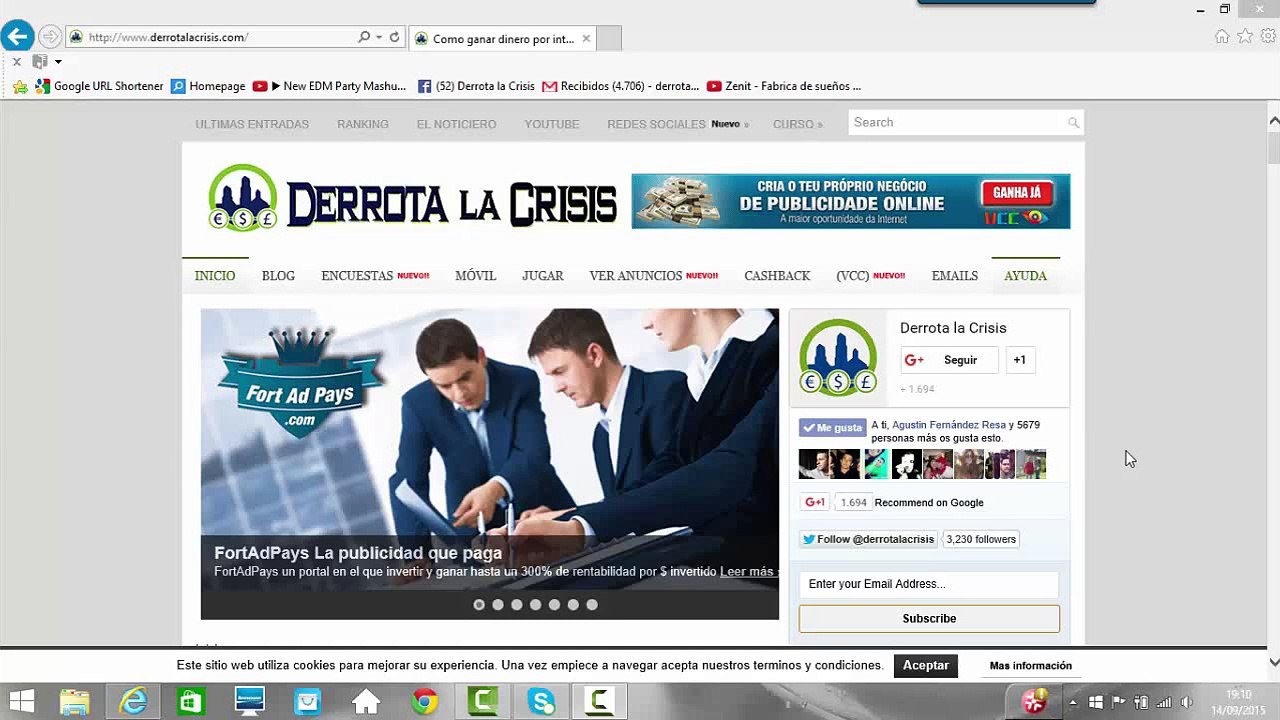Open Mas información cookie link
This screenshot has width=1280, height=720.
coord(1030,666)
